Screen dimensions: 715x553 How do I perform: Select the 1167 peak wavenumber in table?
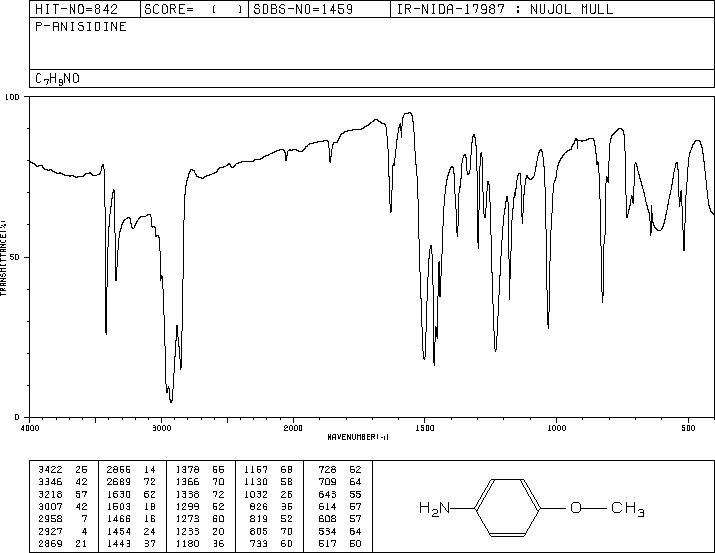[256, 470]
